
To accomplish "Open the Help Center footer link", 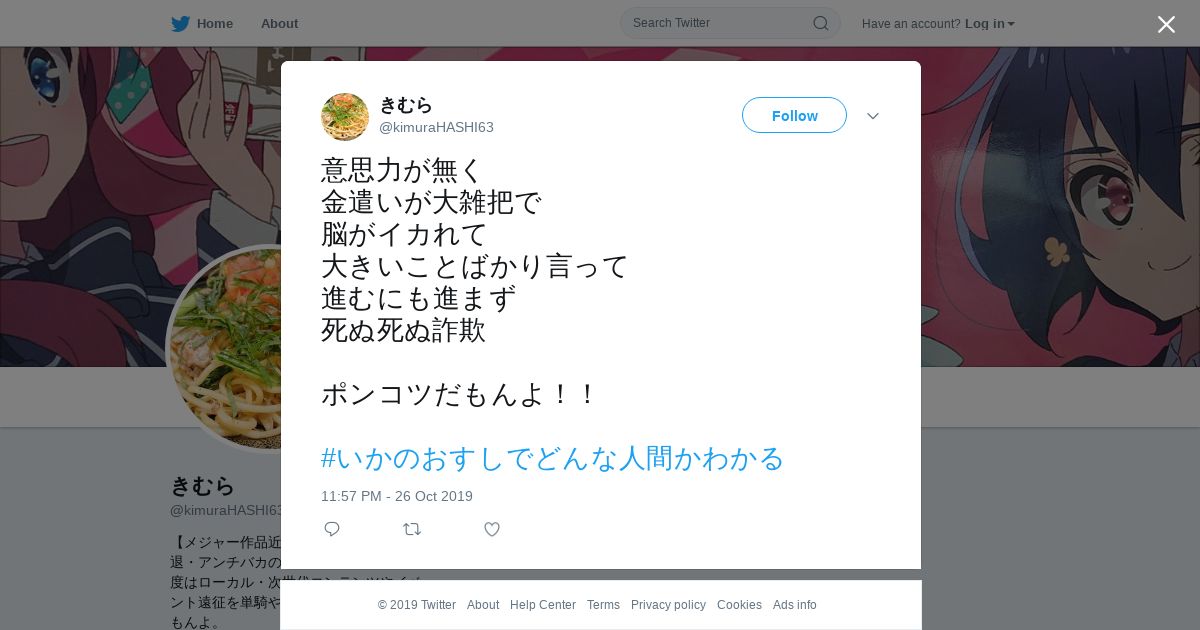I will (x=543, y=605).
